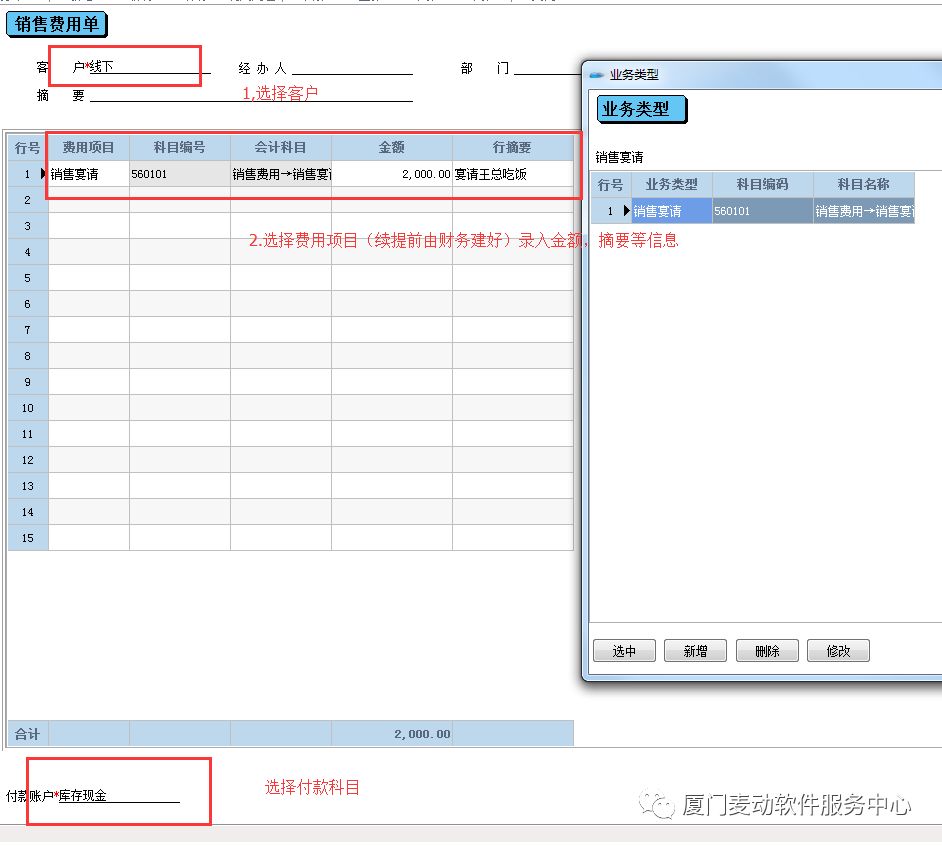This screenshot has height=846, width=942.
Task: Click the 业务类型 dialog title bar icon
Action: coord(597,75)
